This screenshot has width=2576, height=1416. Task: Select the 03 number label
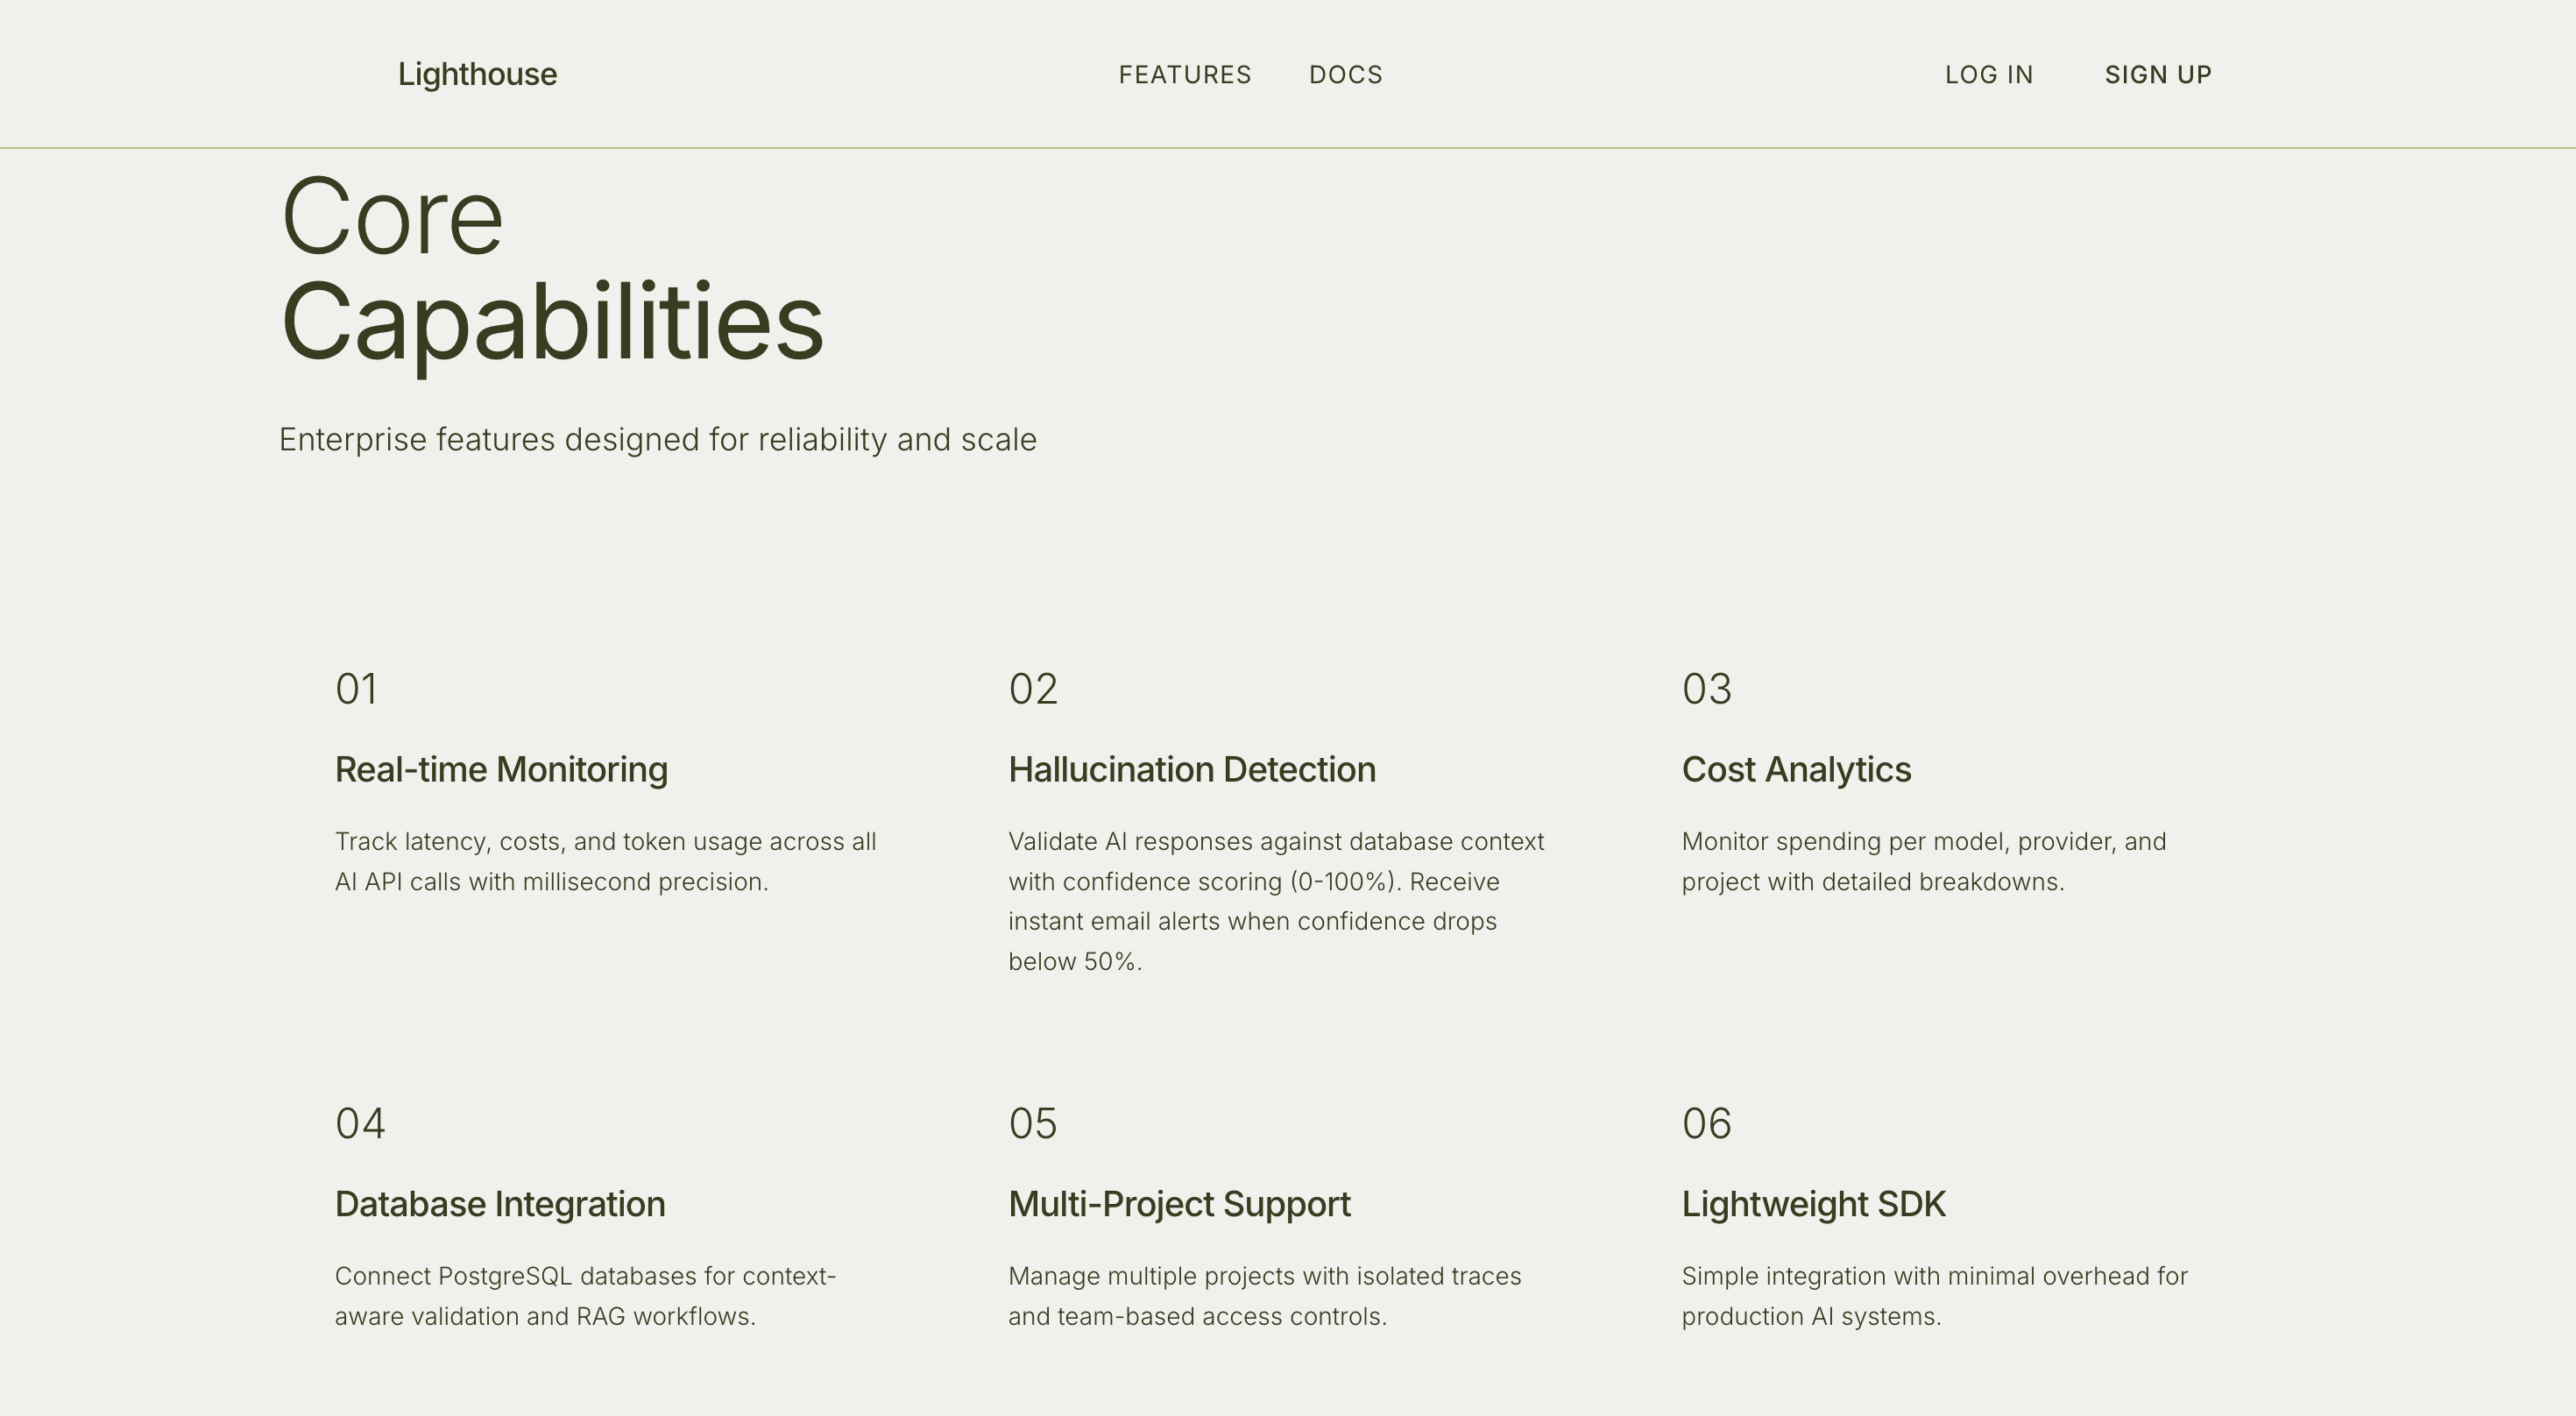click(1706, 689)
